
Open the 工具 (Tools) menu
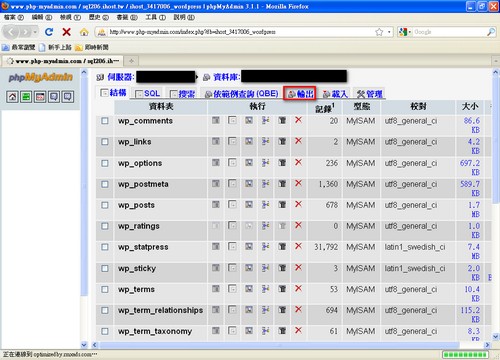tap(155, 17)
